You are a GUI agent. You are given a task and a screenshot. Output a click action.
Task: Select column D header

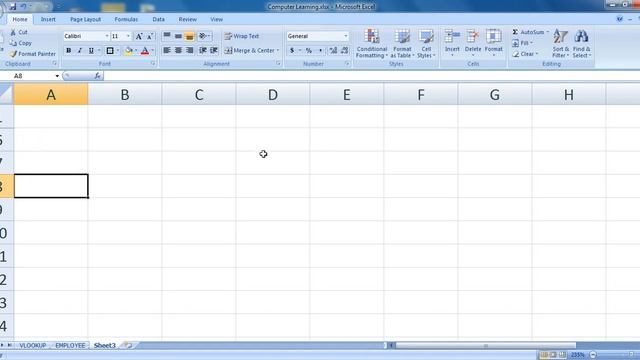tap(273, 95)
